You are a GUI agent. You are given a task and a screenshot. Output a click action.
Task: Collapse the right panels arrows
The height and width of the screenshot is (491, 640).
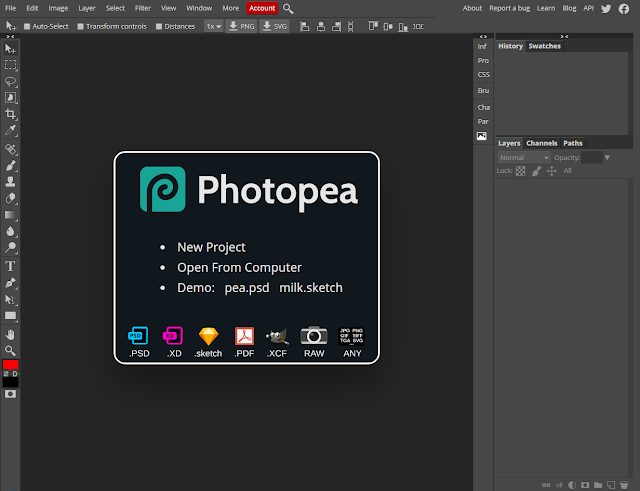(x=564, y=37)
